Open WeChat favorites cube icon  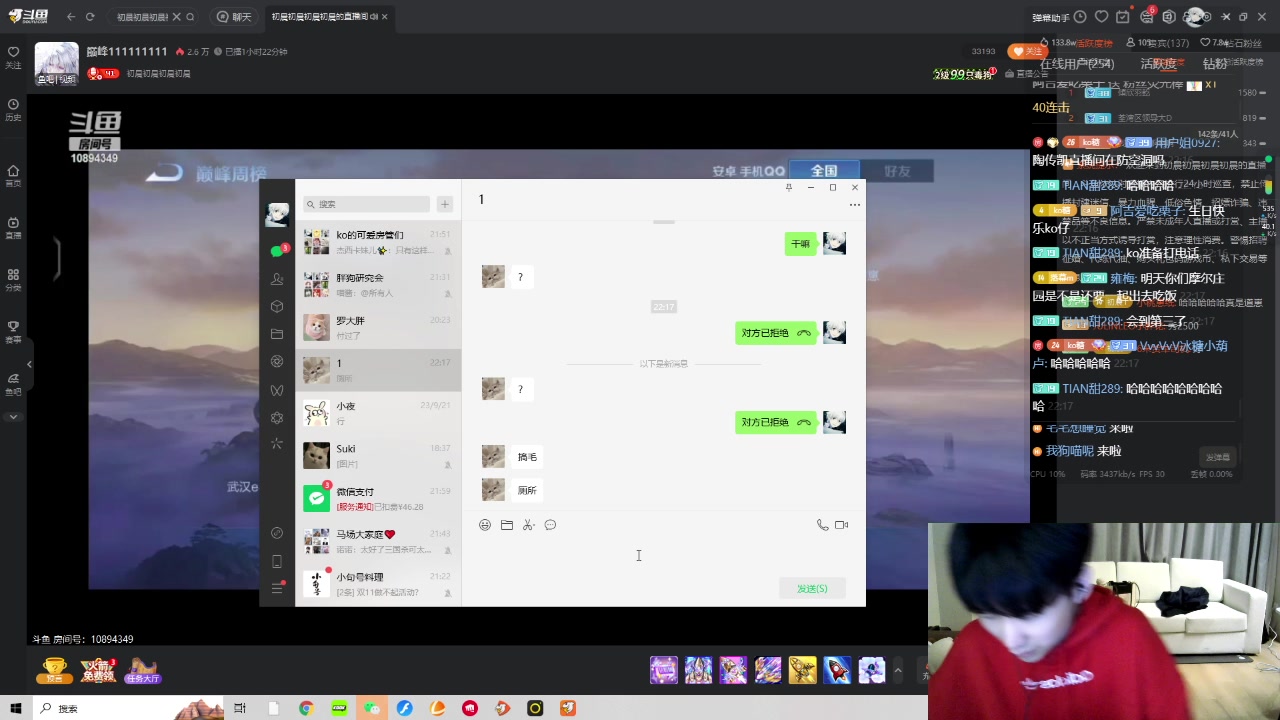point(277,306)
